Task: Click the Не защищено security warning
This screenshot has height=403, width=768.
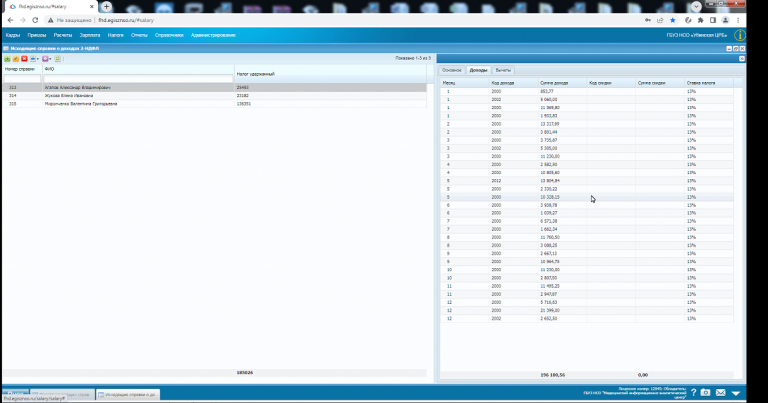Action: tap(70, 21)
